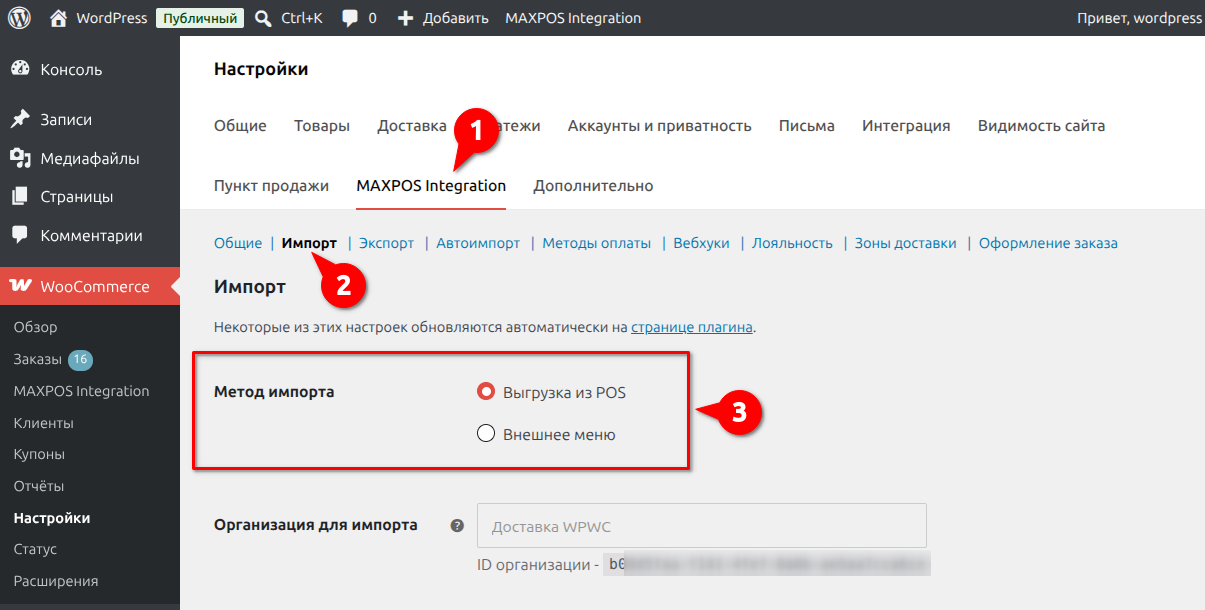Go to Статус submenu
The height and width of the screenshot is (610, 1205).
point(35,549)
